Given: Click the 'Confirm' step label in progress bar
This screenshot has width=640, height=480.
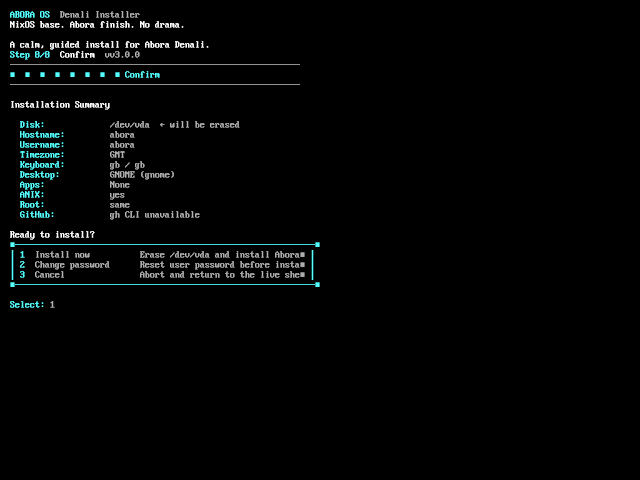Looking at the screenshot, I should [x=142, y=75].
